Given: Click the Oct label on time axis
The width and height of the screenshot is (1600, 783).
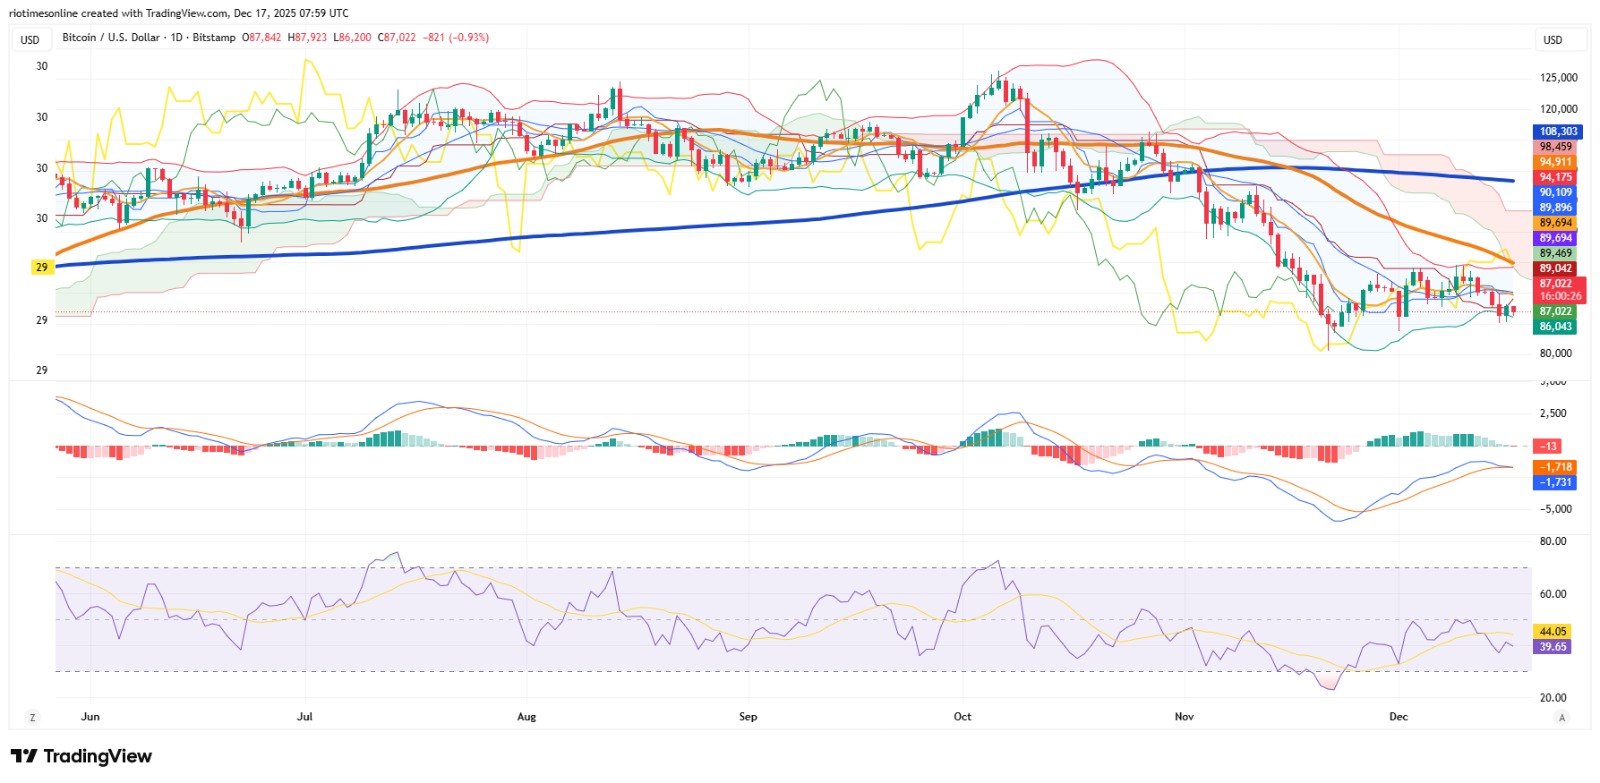Looking at the screenshot, I should coord(962,716).
